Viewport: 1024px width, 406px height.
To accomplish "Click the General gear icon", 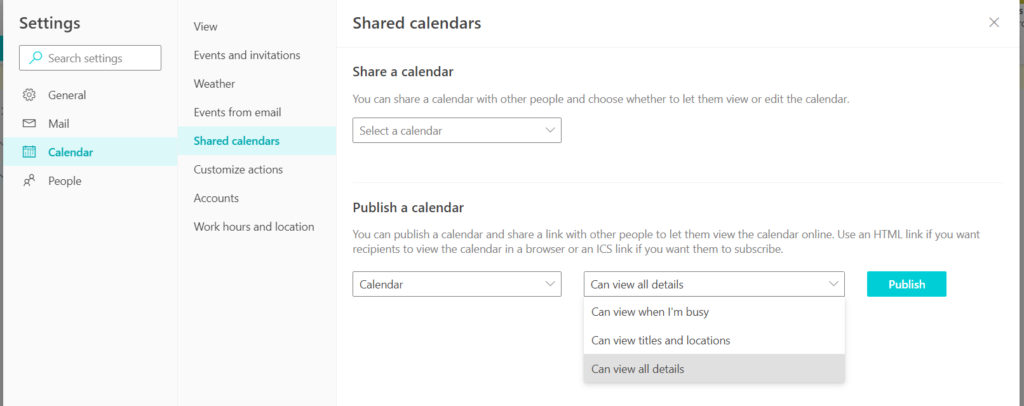I will pyautogui.click(x=29, y=95).
